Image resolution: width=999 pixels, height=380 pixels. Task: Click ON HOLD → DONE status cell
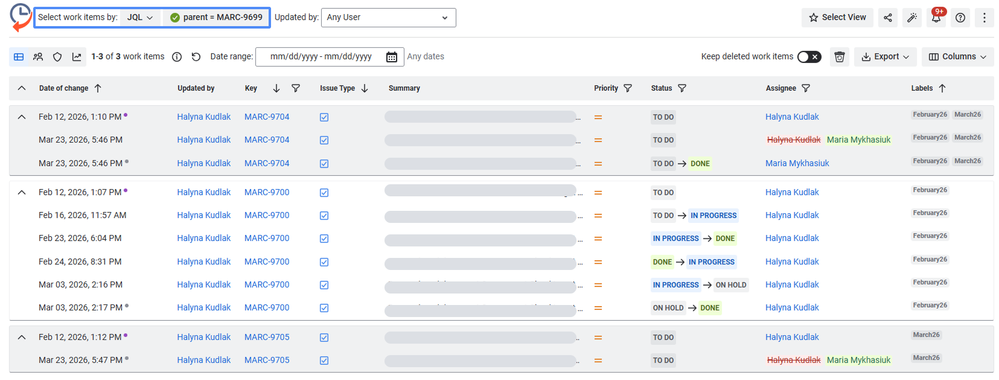(686, 308)
